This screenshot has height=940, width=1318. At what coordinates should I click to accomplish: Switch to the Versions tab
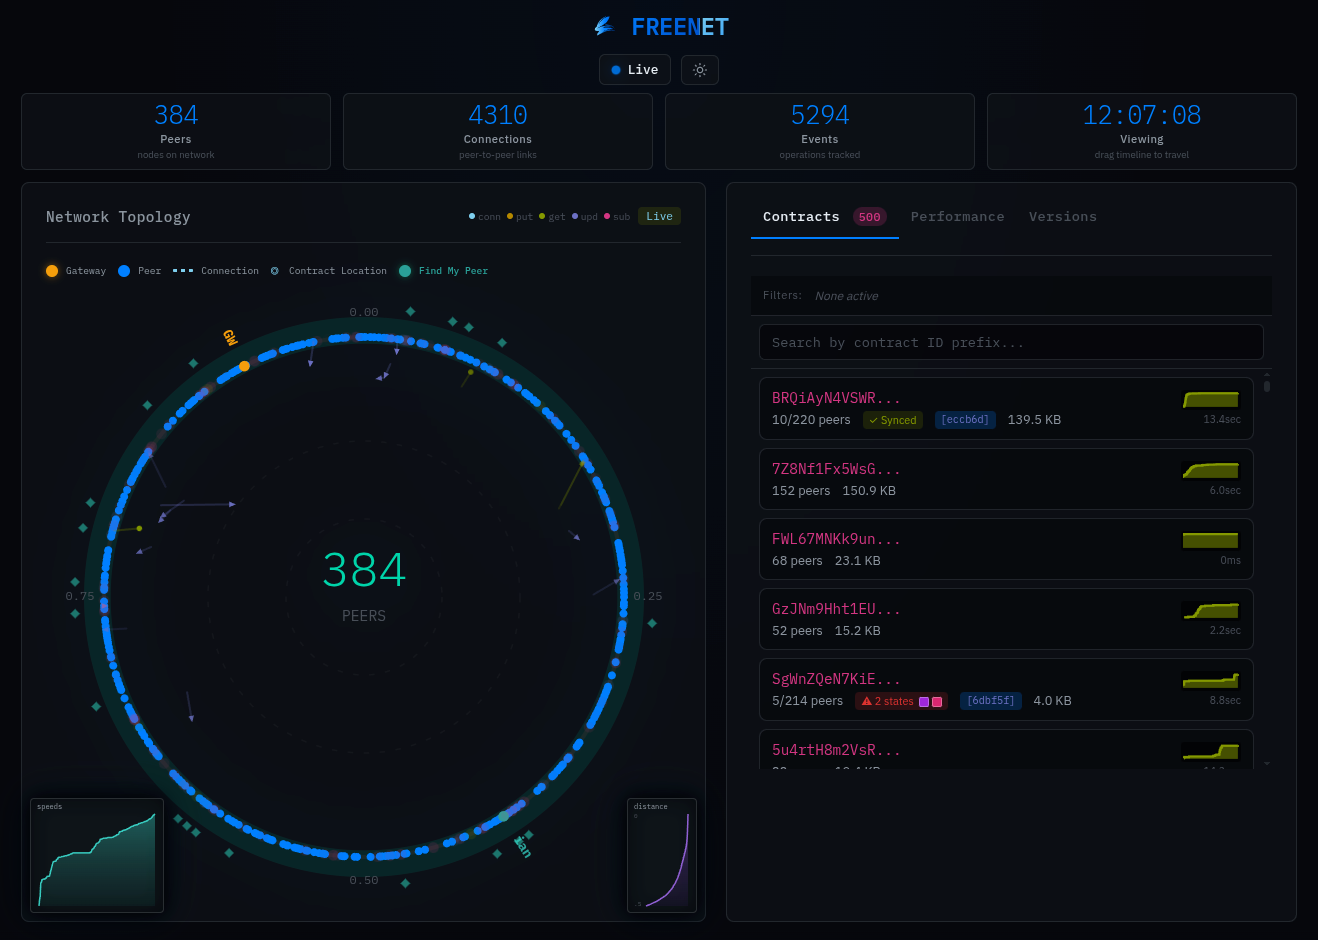tap(1063, 217)
